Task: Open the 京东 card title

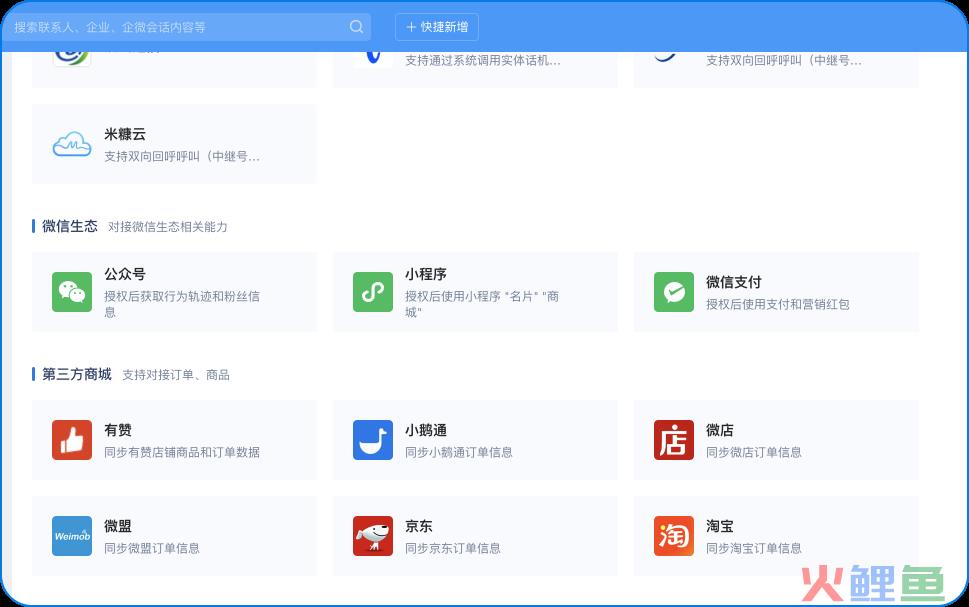Action: (419, 526)
